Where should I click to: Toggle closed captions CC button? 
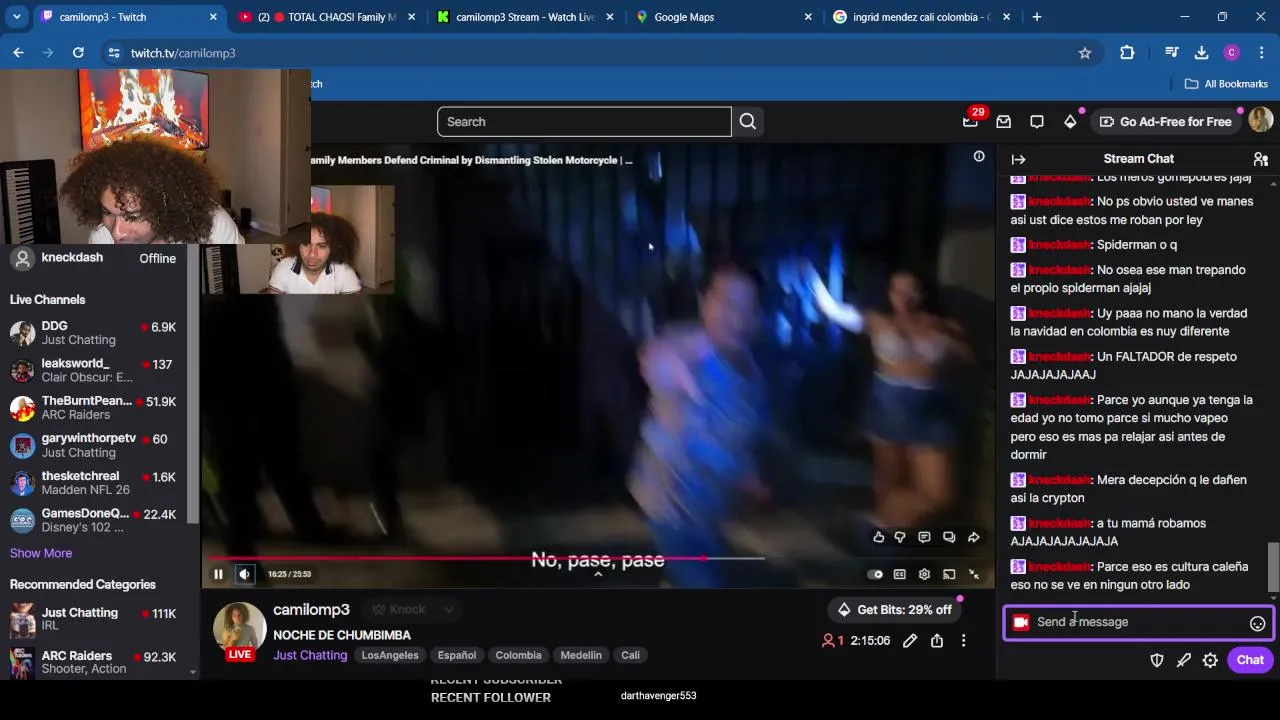pyautogui.click(x=900, y=574)
